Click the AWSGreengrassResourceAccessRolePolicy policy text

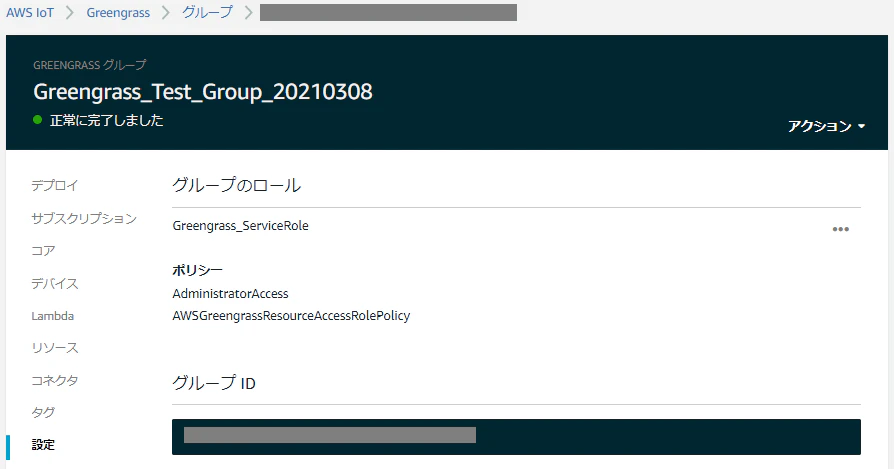point(291,316)
